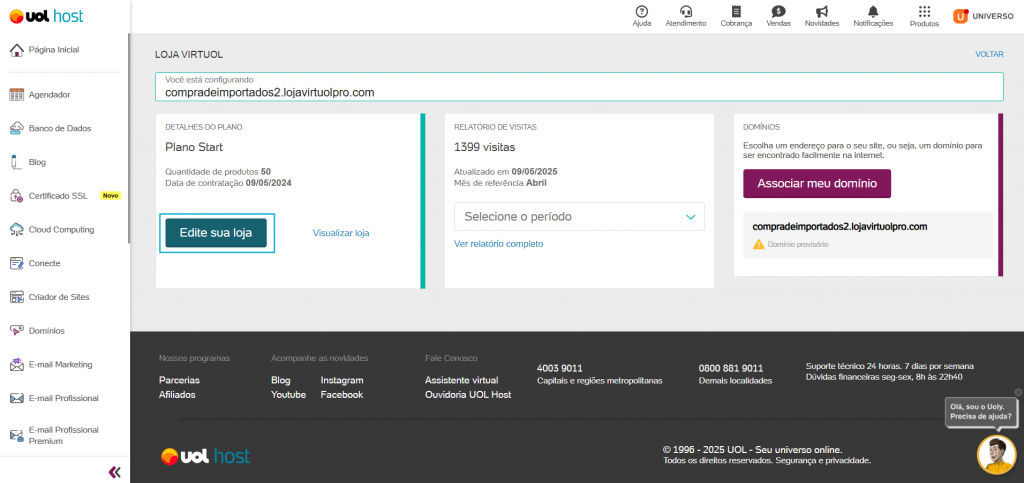Click the Domínios sidebar icon
1024x483 pixels.
tap(17, 331)
